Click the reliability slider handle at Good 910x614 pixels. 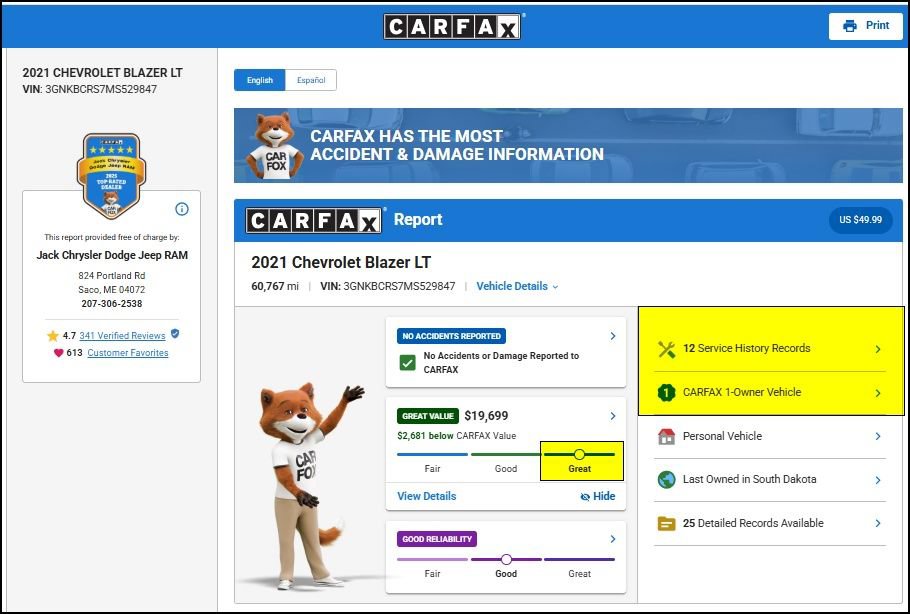506,559
